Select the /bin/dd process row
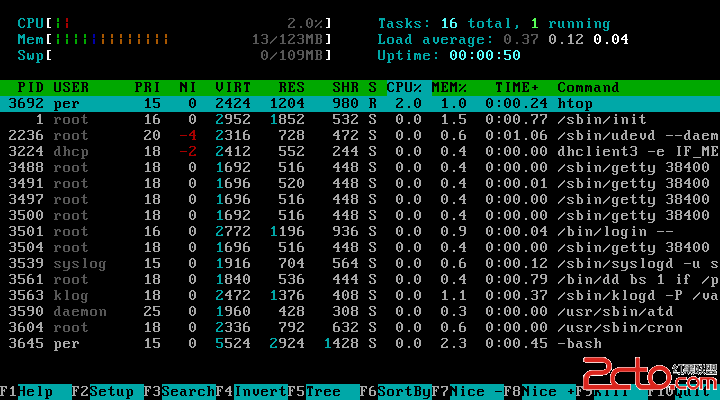Screen dimensions: 720x400 360,280
